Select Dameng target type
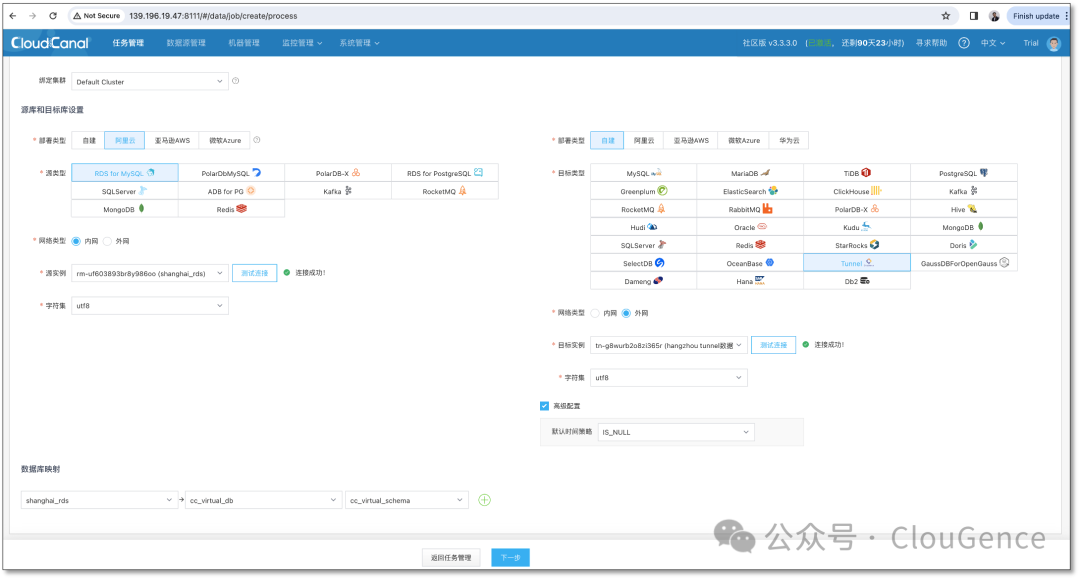Viewport: 1080px width, 581px height. [643, 280]
